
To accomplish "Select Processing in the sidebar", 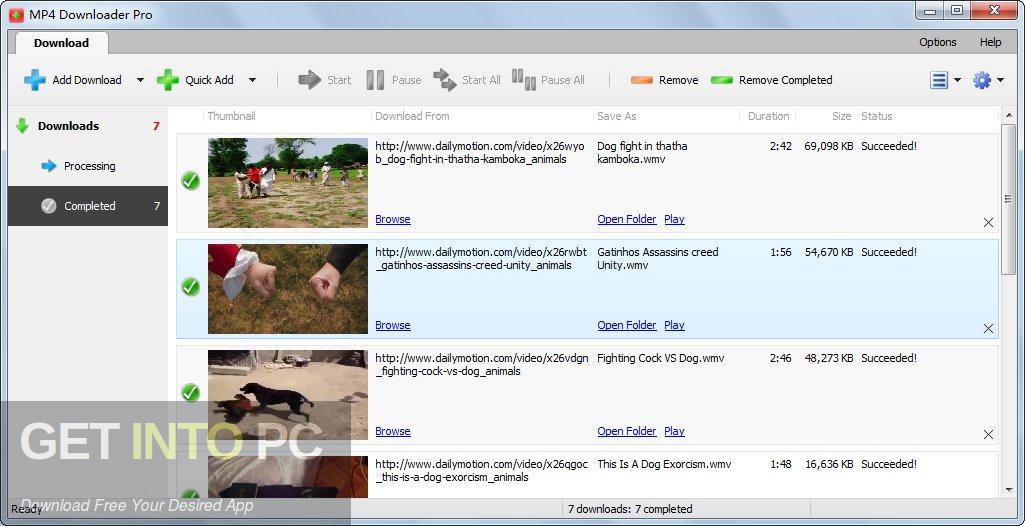I will 88,166.
